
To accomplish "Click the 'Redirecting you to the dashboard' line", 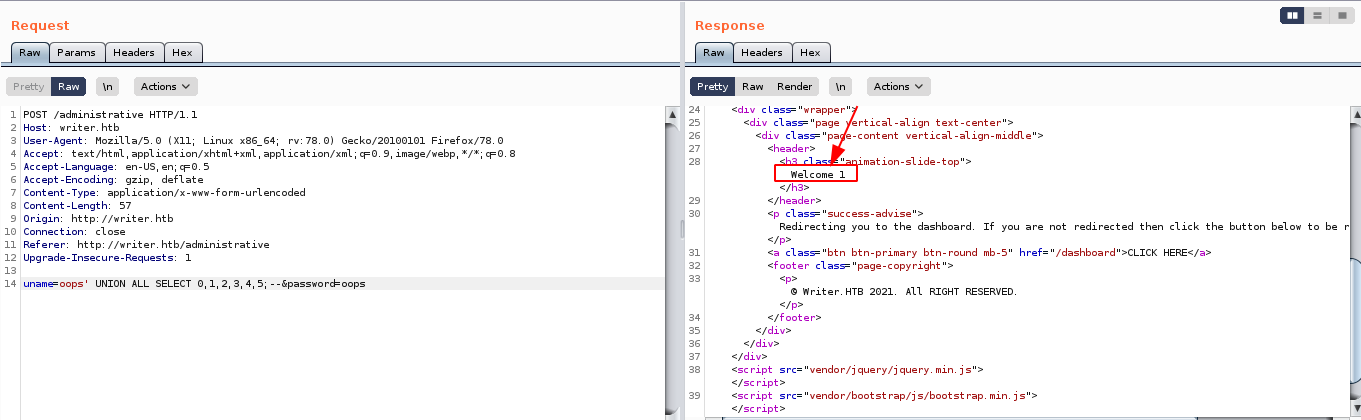I will click(1064, 226).
